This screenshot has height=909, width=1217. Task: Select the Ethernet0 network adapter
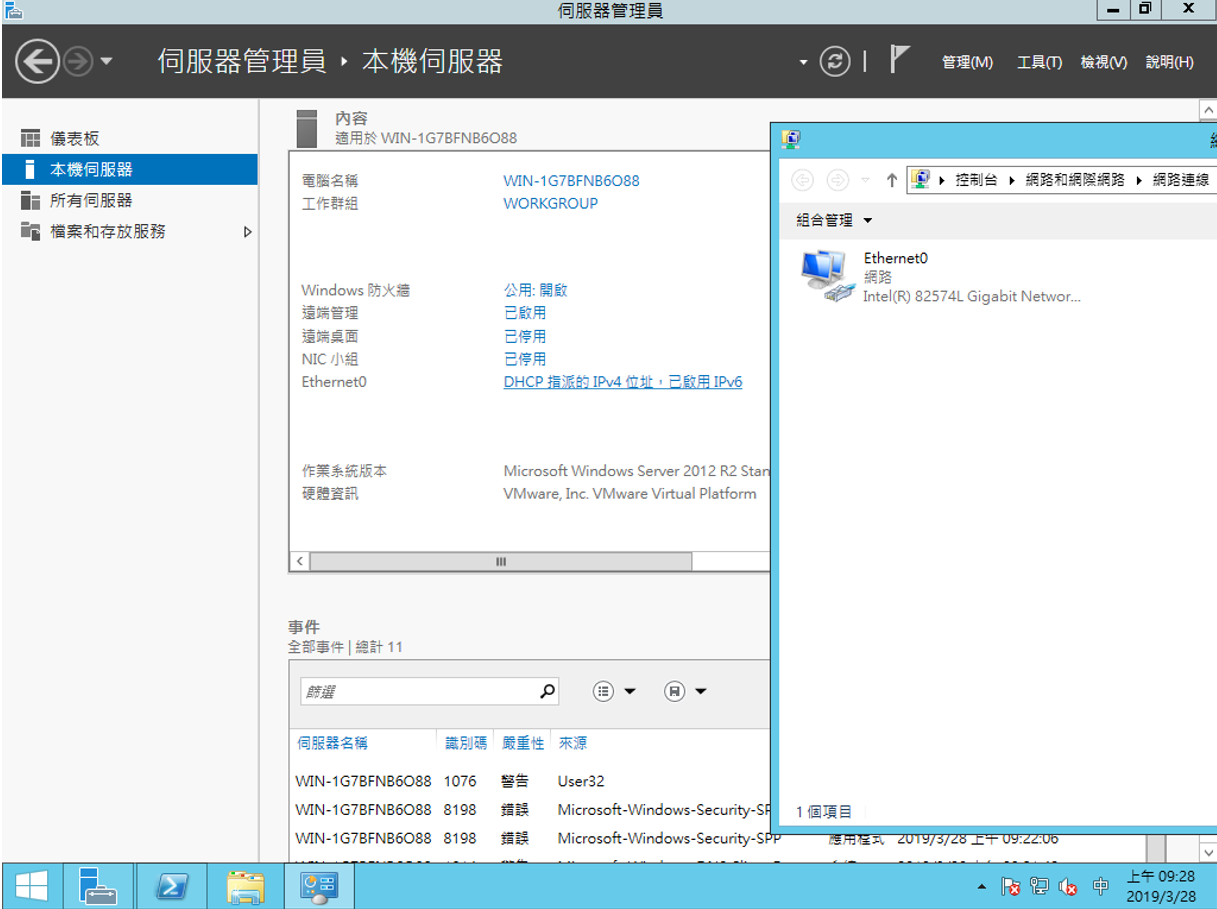click(941, 277)
